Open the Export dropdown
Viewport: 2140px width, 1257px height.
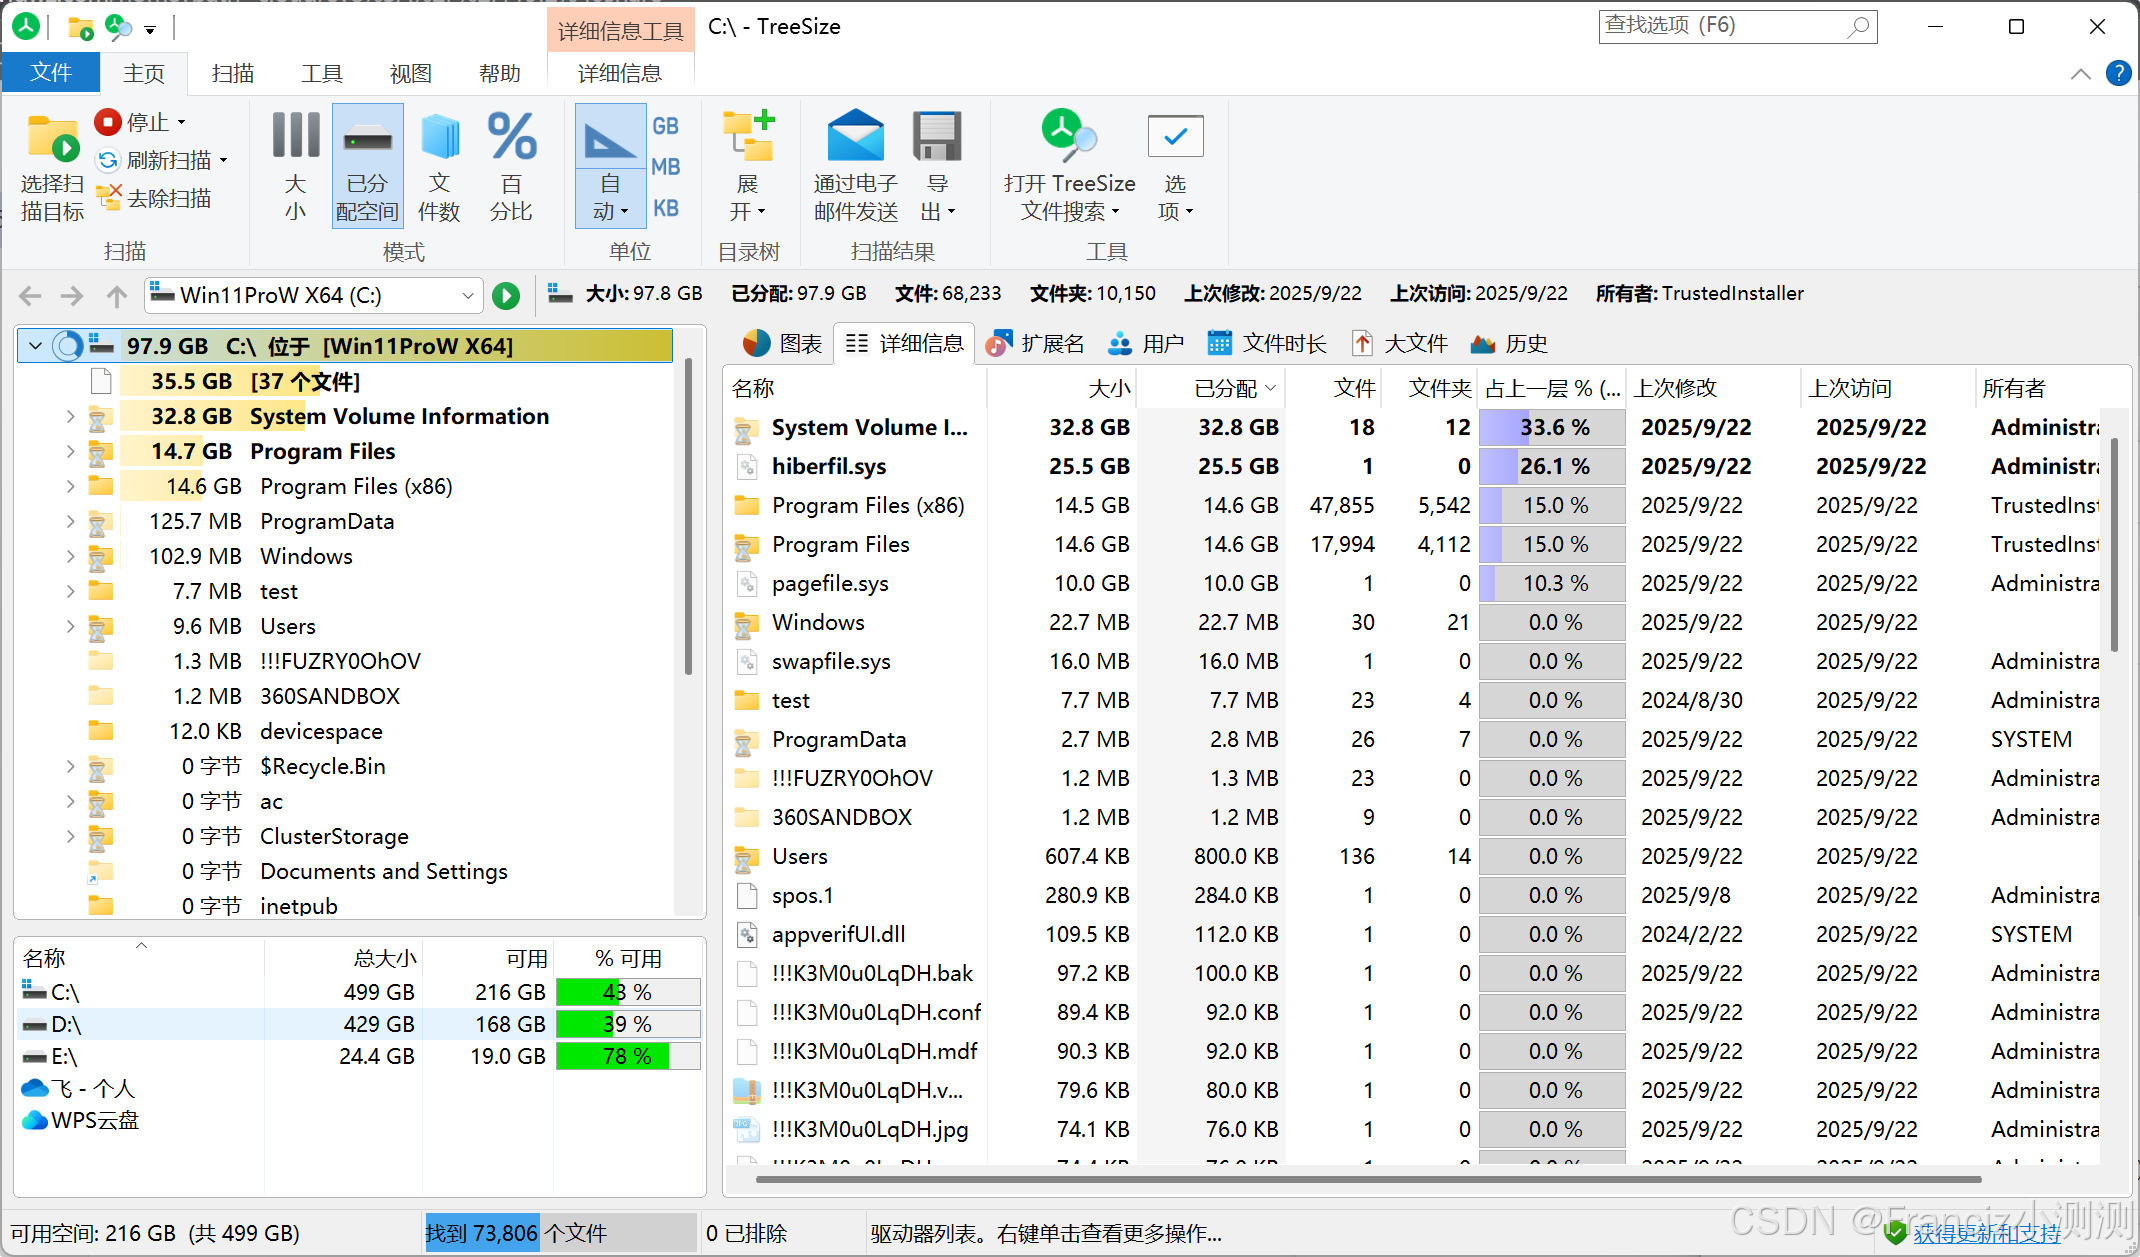[x=937, y=166]
